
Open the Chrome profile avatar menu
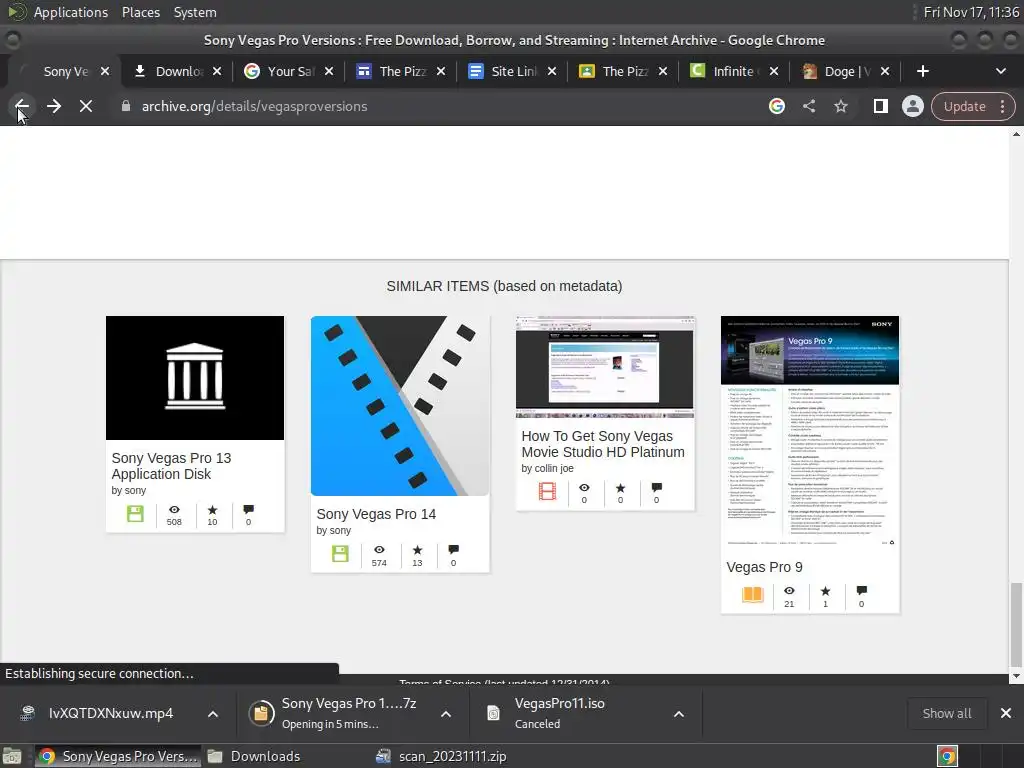[x=912, y=106]
